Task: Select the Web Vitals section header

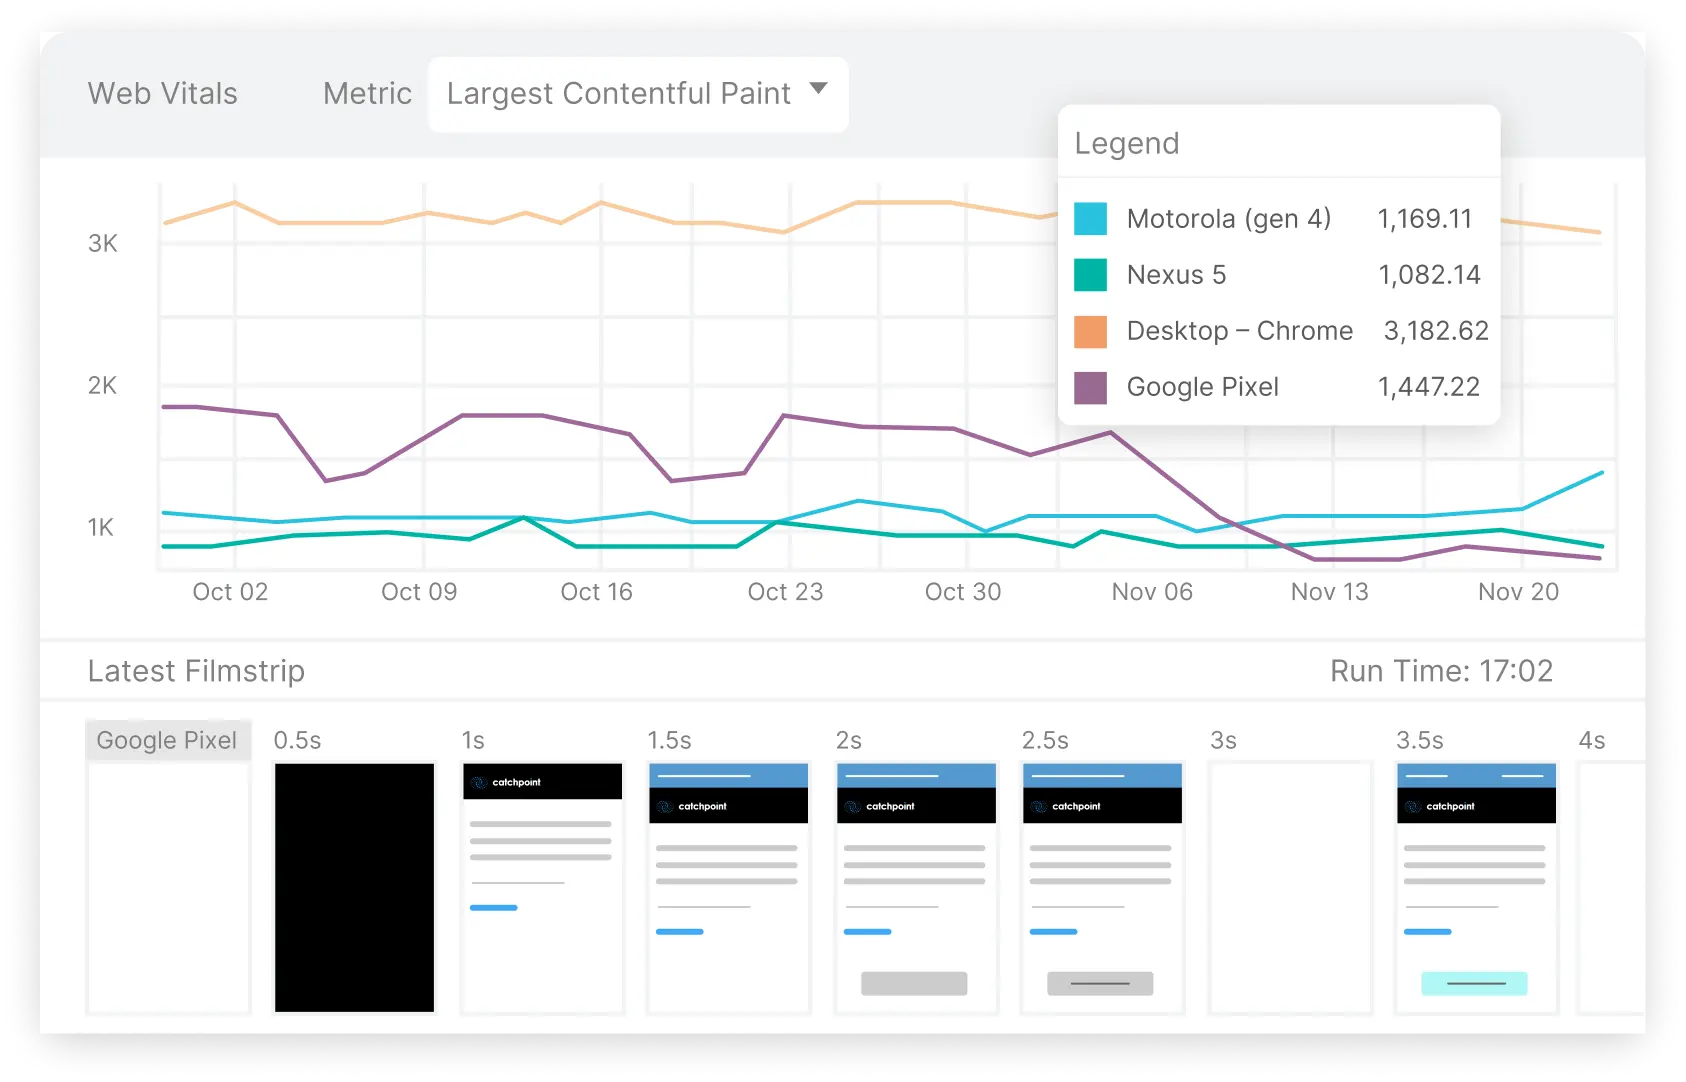Action: tap(163, 93)
